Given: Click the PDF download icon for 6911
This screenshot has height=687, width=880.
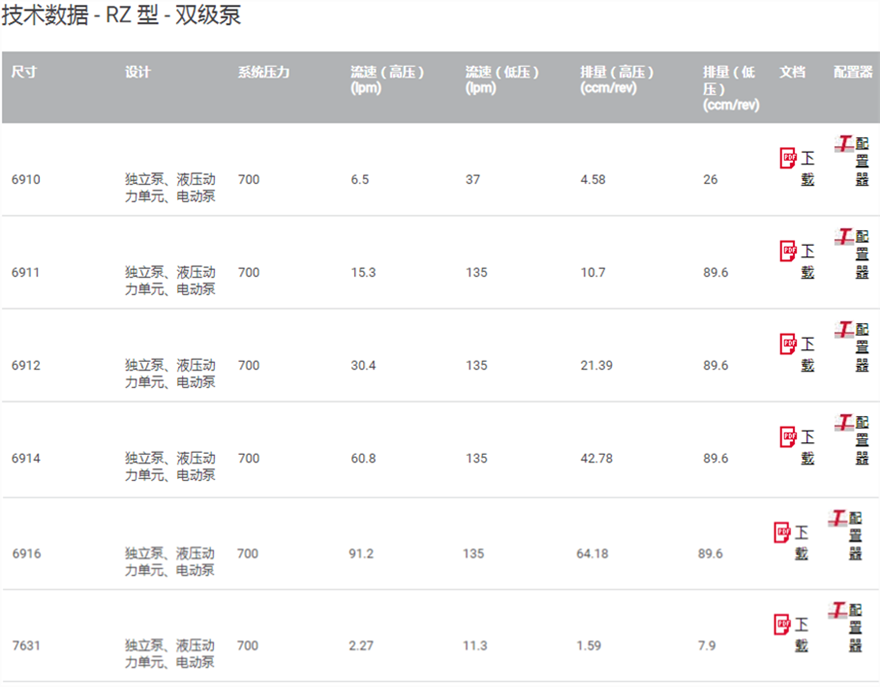Looking at the screenshot, I should tap(788, 251).
